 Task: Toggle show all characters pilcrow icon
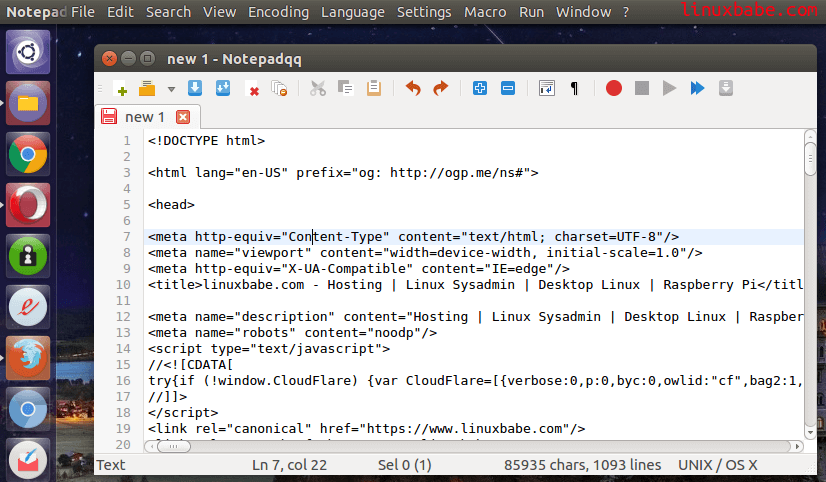574,89
